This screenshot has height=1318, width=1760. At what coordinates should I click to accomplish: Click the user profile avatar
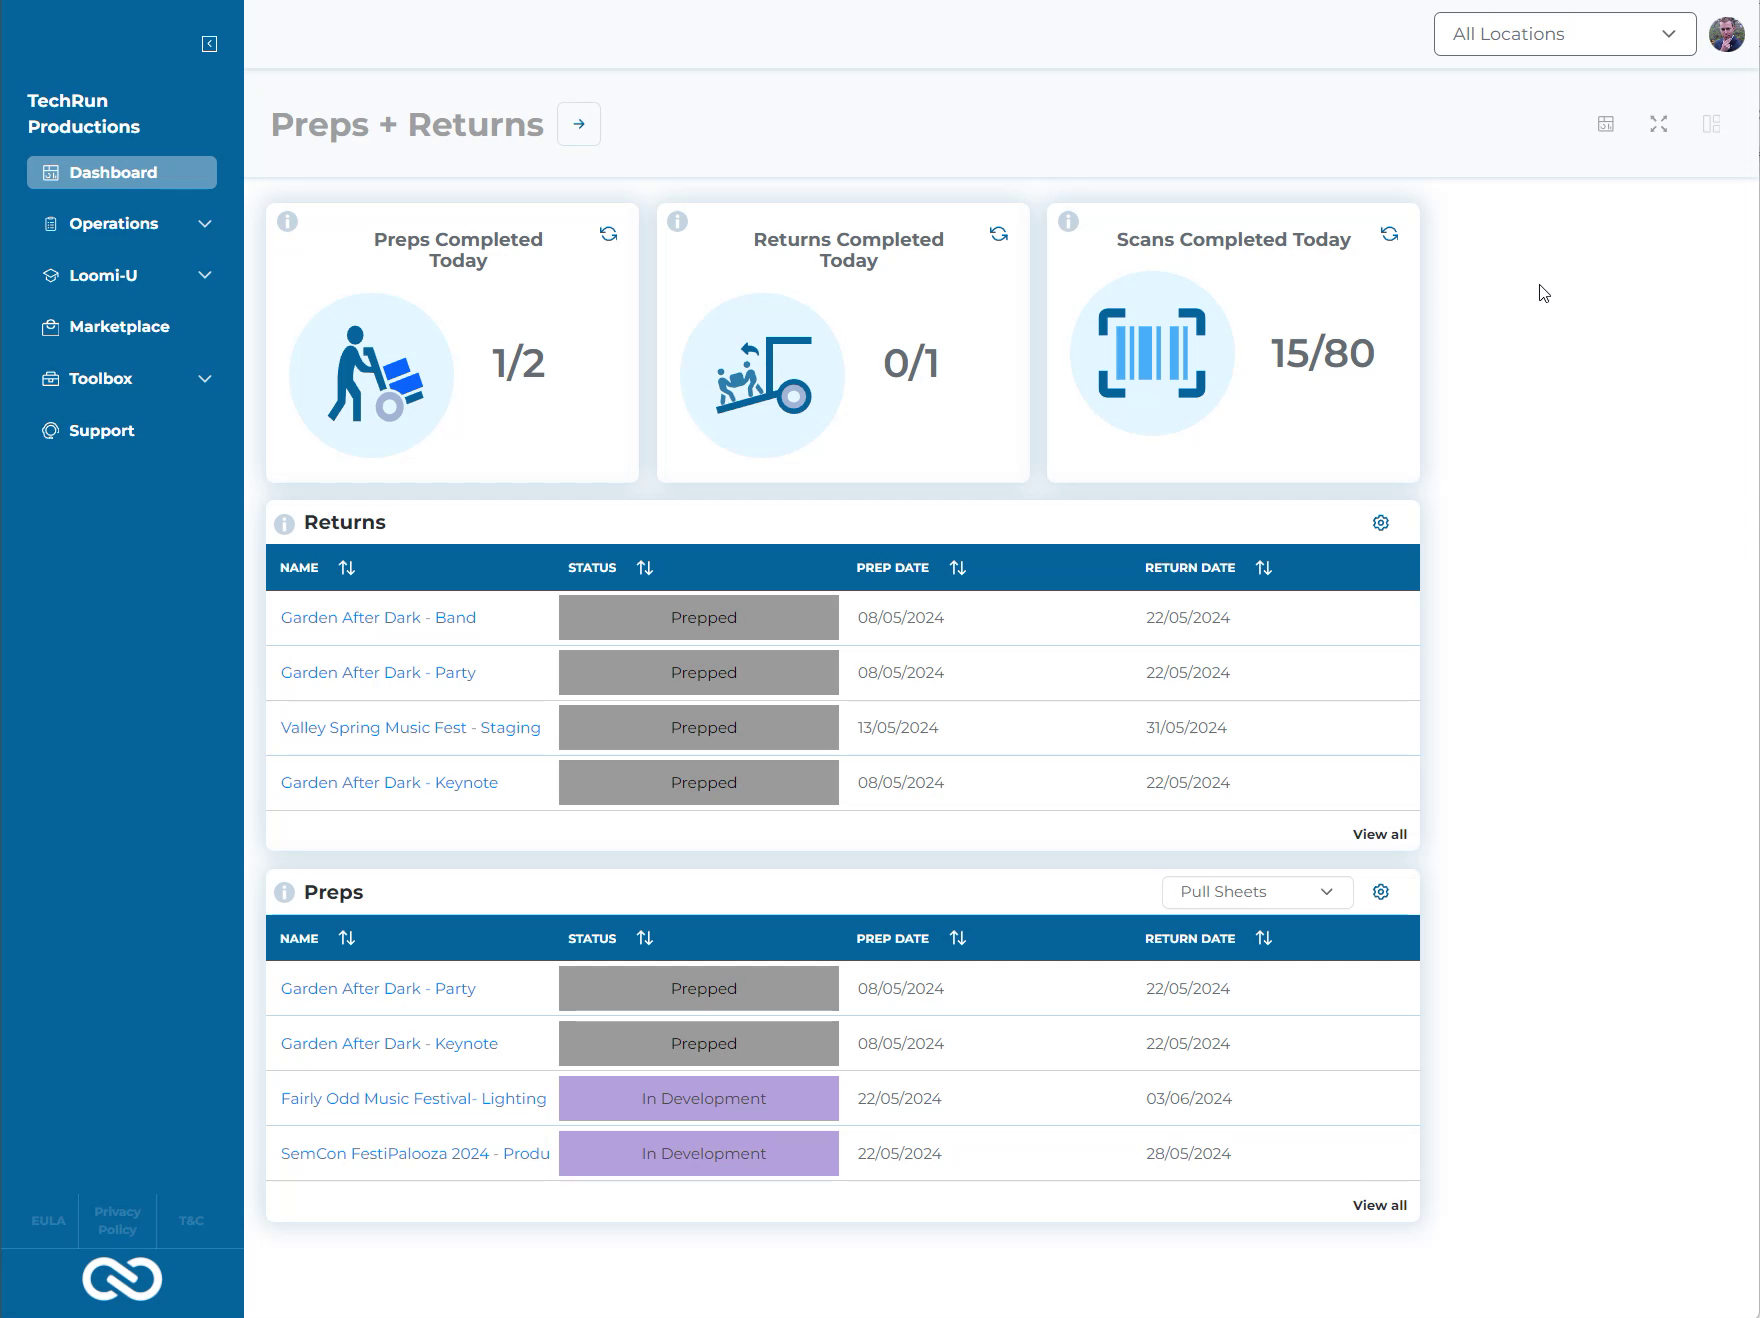(1726, 34)
